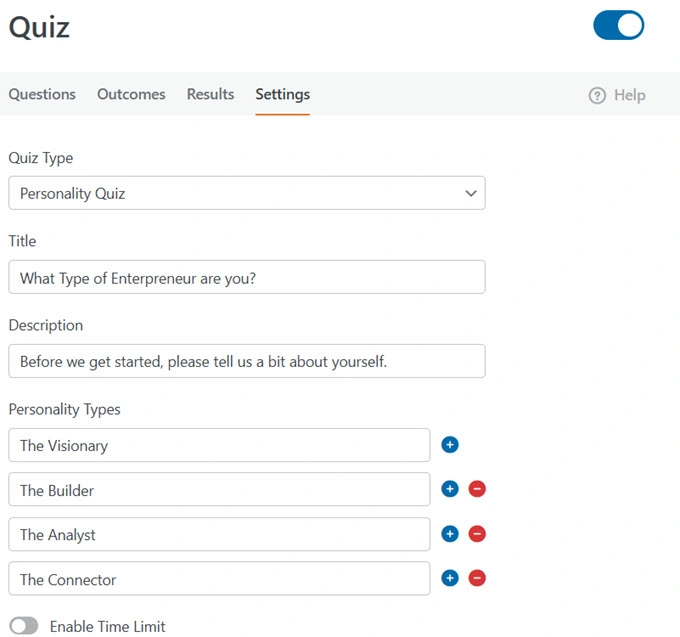Image resolution: width=680 pixels, height=637 pixels.
Task: Remove The Analyst personality type
Action: pos(477,534)
